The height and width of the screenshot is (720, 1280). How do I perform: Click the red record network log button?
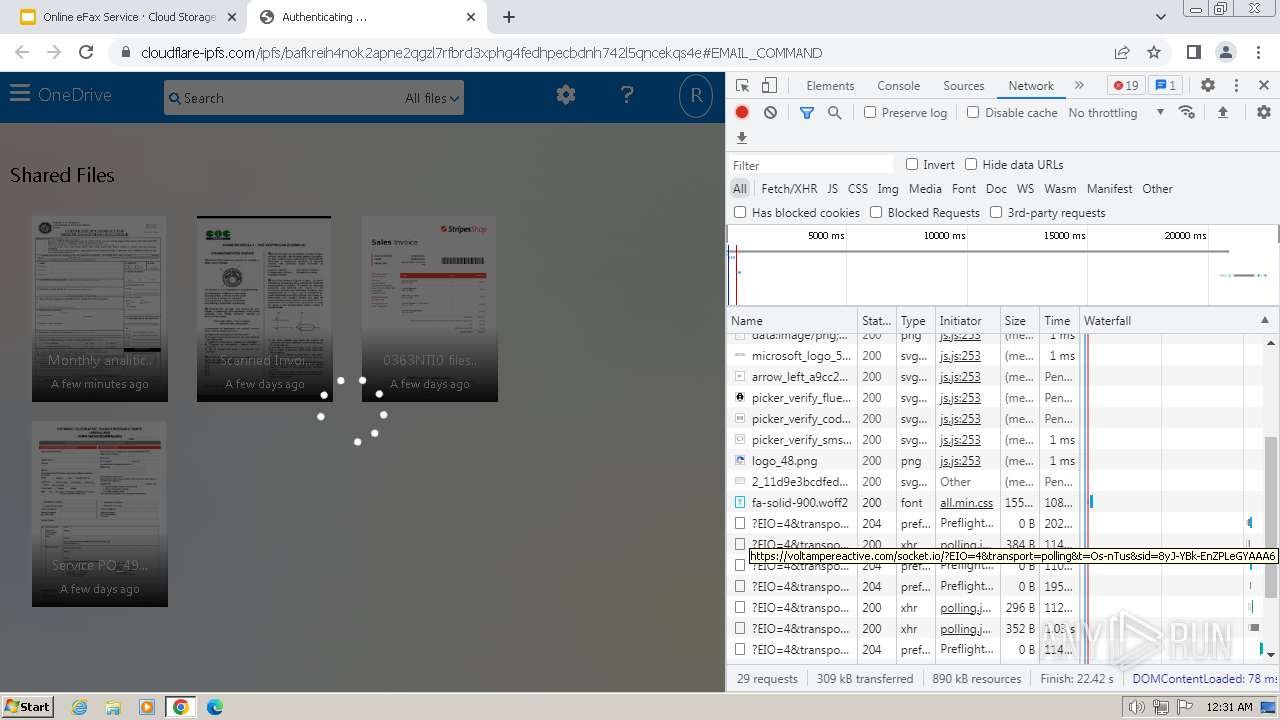tap(742, 113)
